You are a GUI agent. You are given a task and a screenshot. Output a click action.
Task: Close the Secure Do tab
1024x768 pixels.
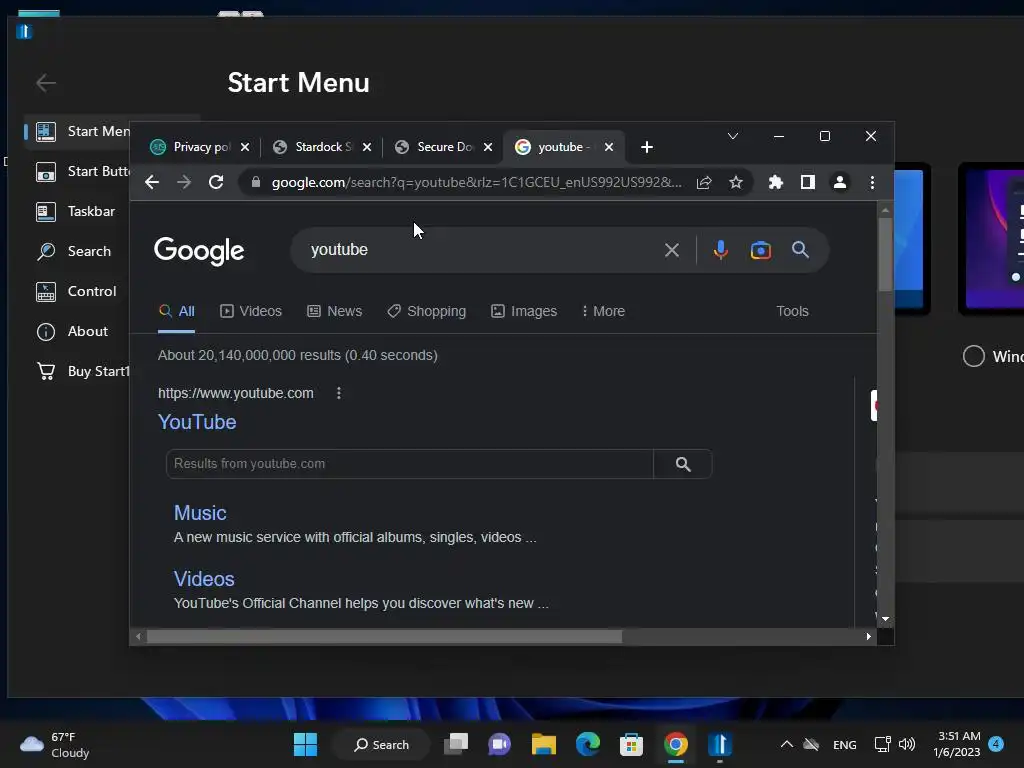pos(488,147)
